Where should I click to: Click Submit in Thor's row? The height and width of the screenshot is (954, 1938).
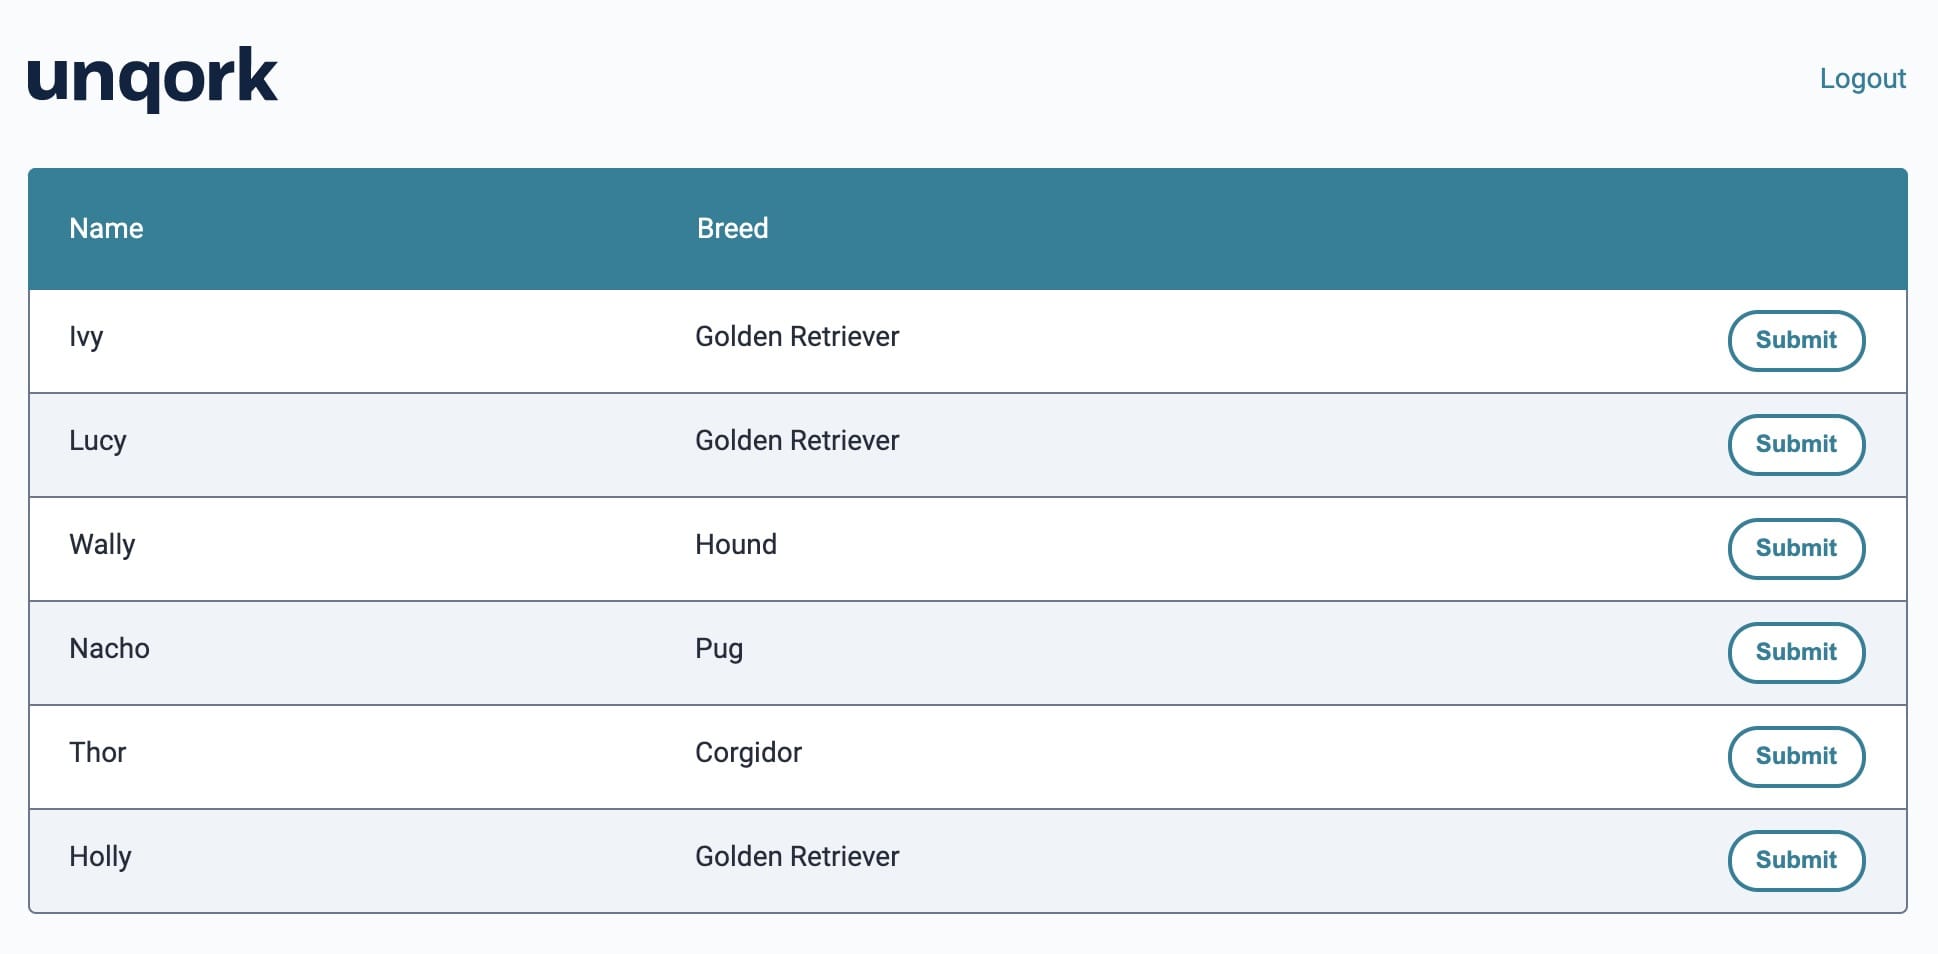(x=1796, y=756)
